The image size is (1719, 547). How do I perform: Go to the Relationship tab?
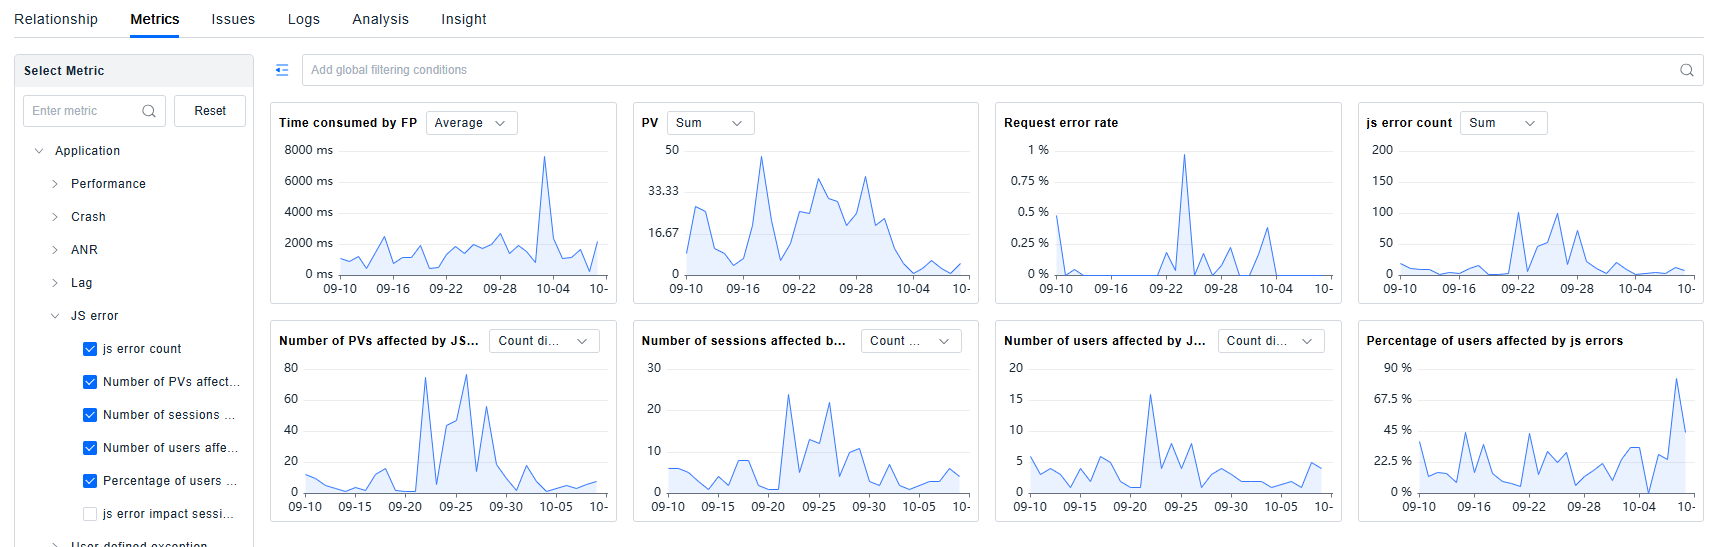coord(56,19)
